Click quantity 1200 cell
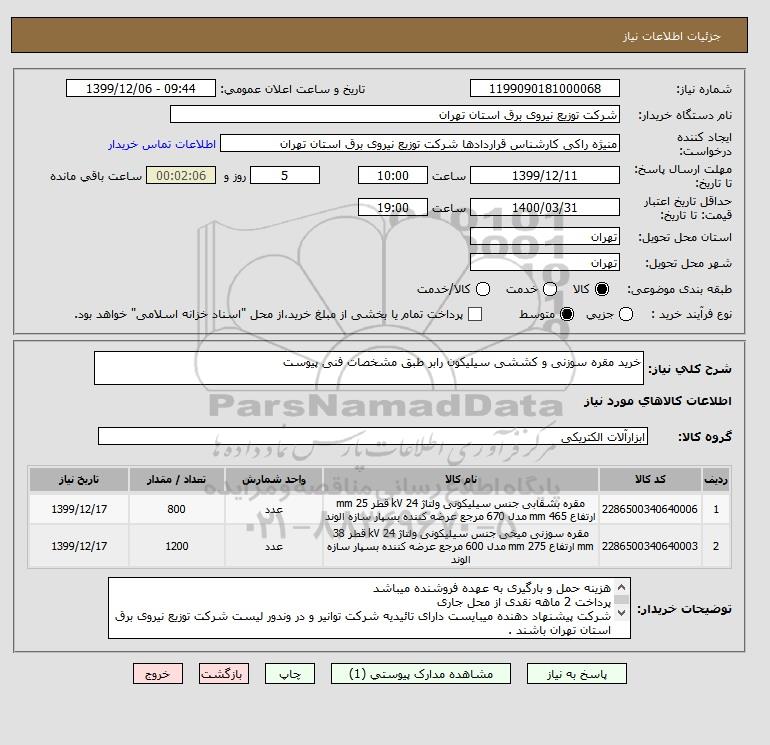The image size is (770, 745). (x=177, y=546)
